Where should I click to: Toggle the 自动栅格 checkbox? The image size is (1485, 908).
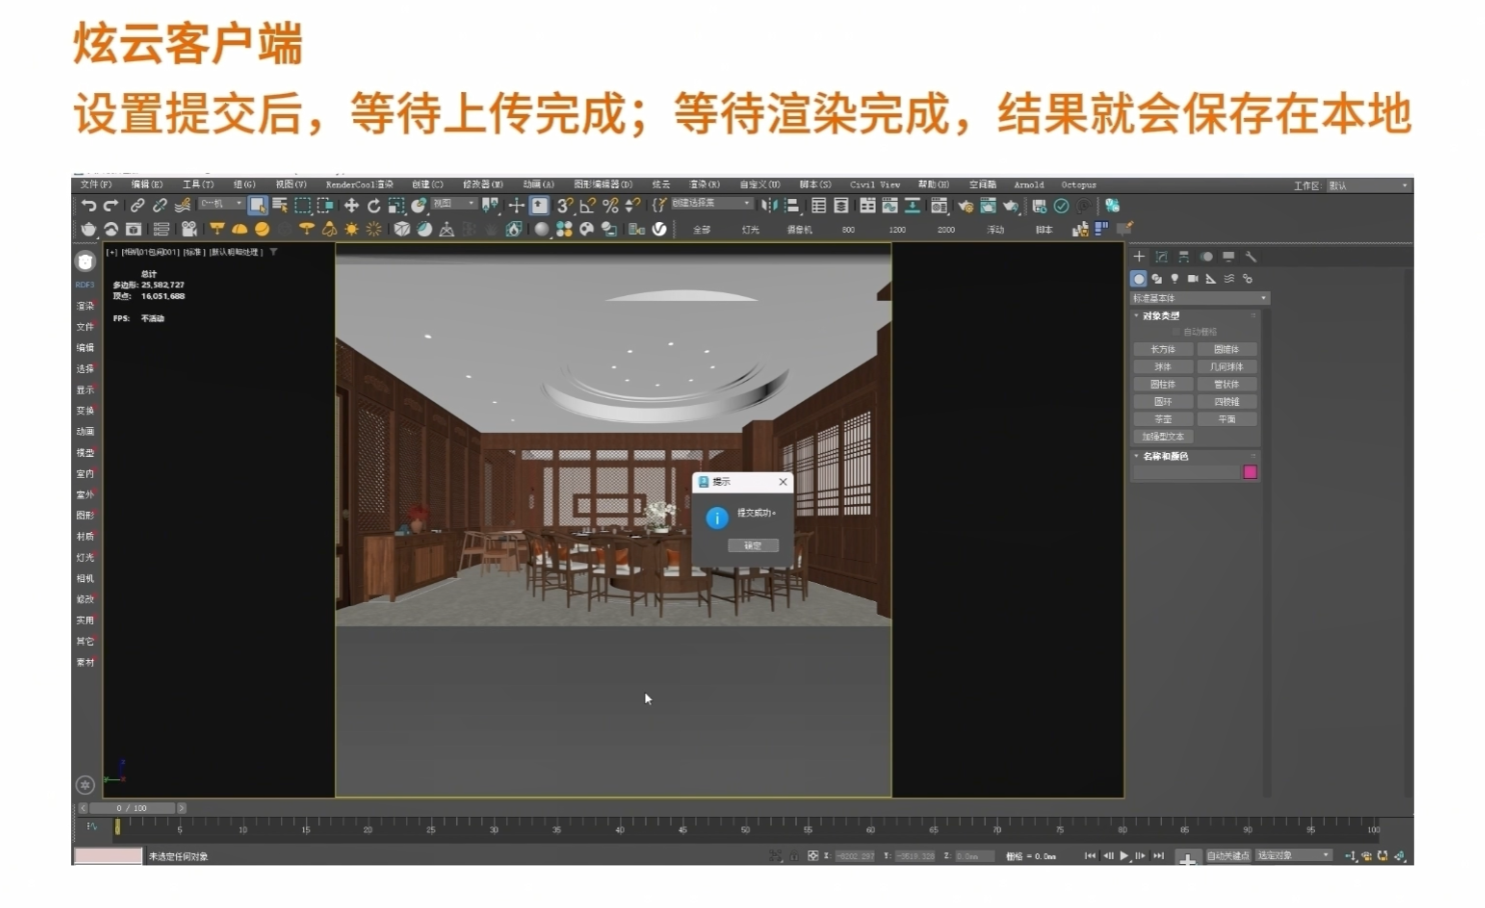click(x=1176, y=332)
